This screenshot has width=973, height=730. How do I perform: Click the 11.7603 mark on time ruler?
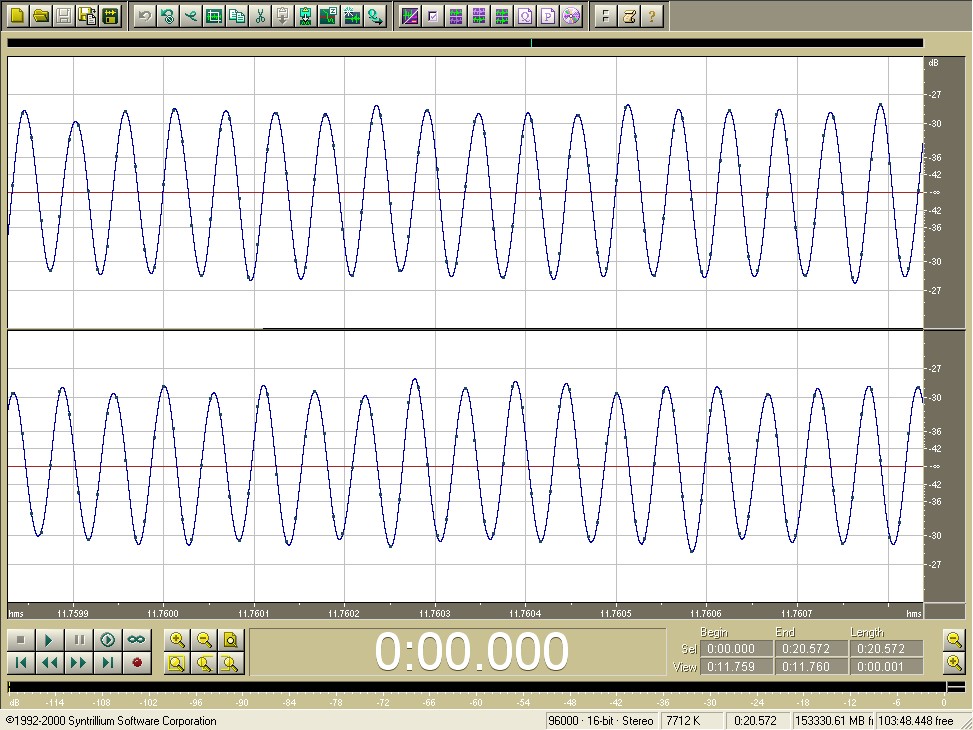tap(435, 613)
